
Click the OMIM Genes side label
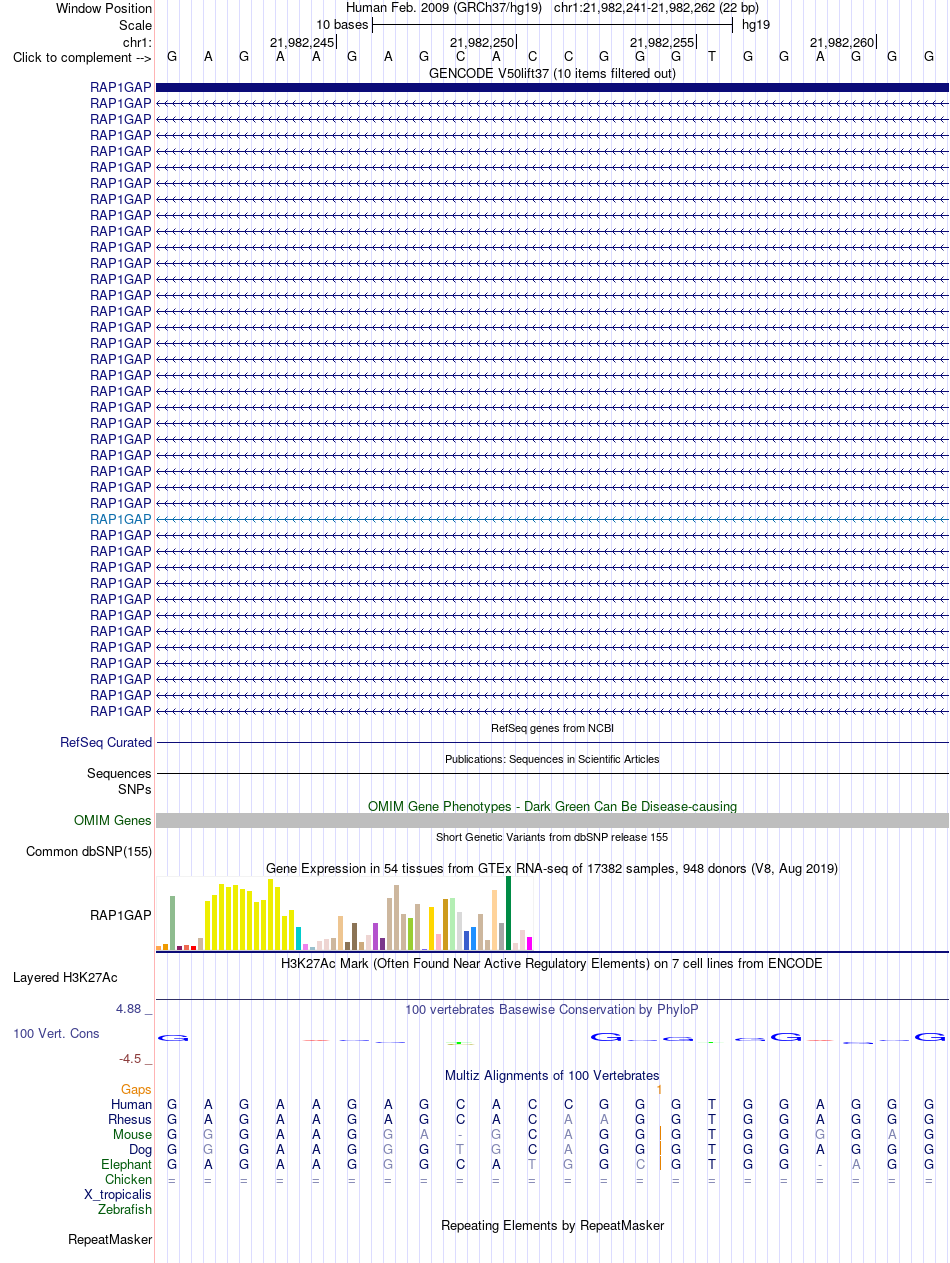click(x=113, y=820)
